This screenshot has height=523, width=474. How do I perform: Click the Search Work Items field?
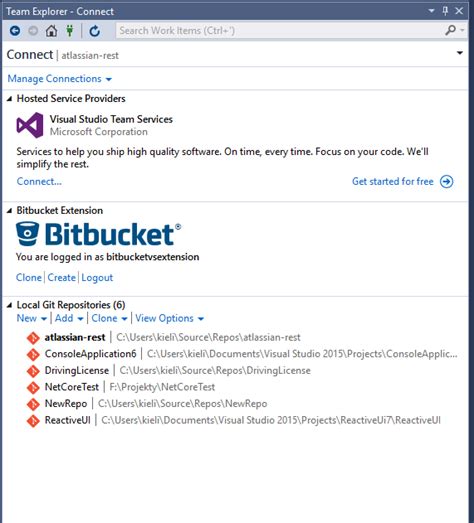click(x=280, y=31)
